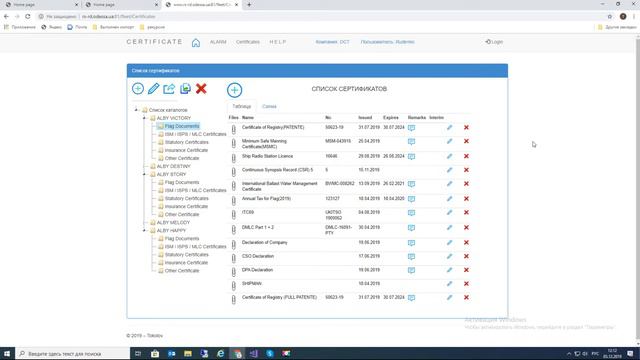Delete the Ship Radio Station Licence row
The width and height of the screenshot is (640, 360).
(466, 156)
